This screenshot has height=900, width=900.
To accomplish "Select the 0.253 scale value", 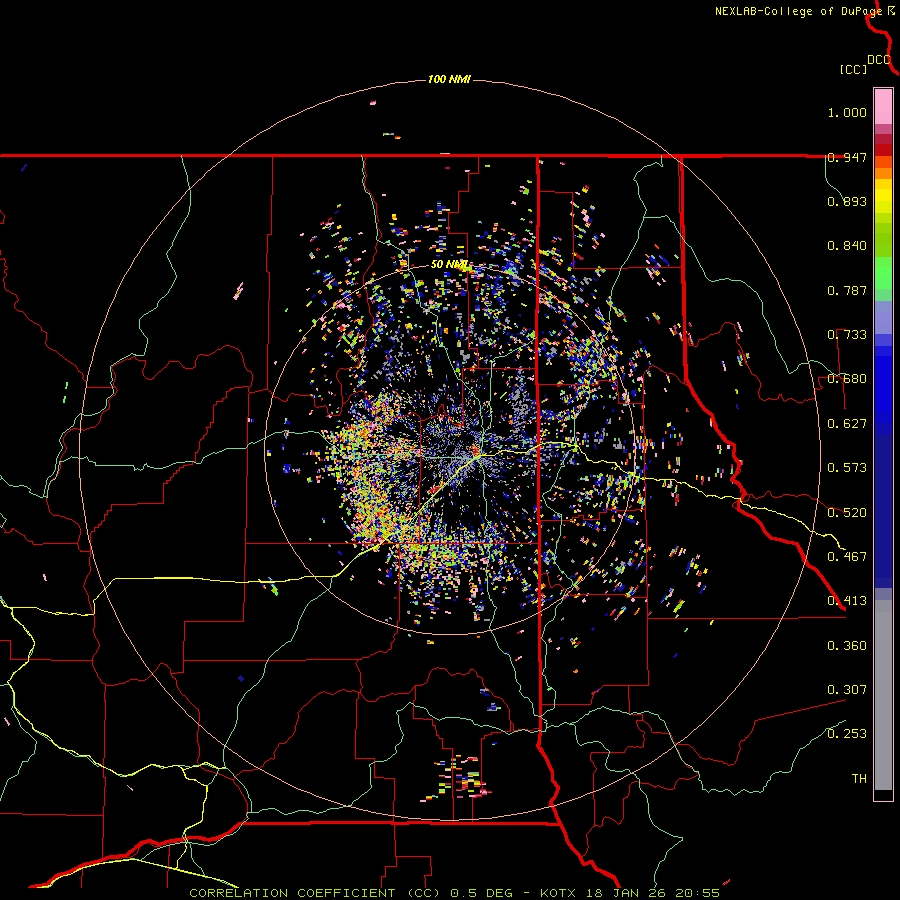I will 847,734.
